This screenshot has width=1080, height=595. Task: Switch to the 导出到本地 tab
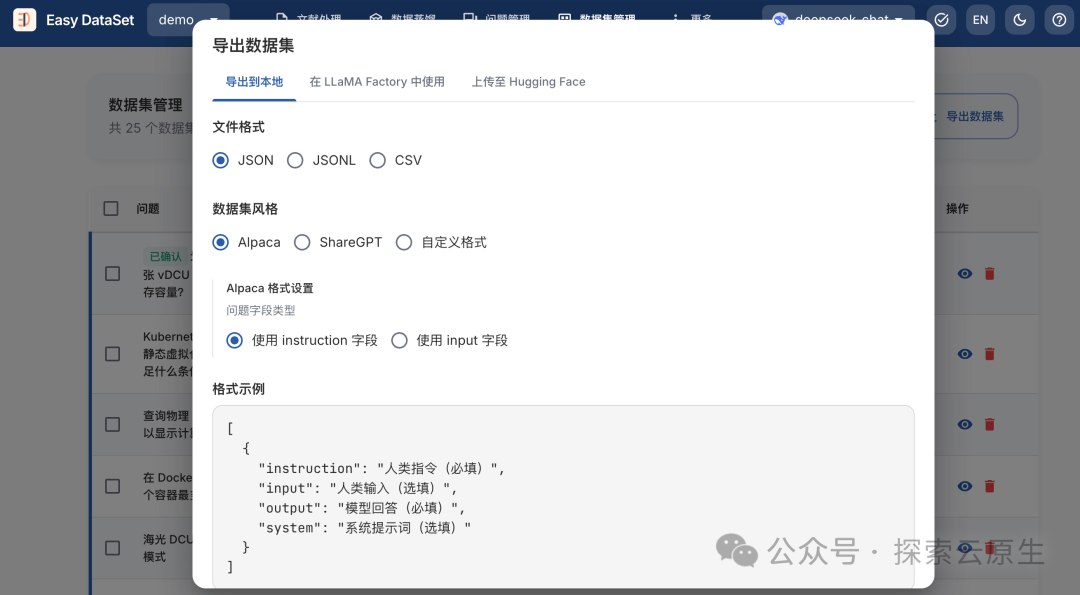(x=254, y=82)
